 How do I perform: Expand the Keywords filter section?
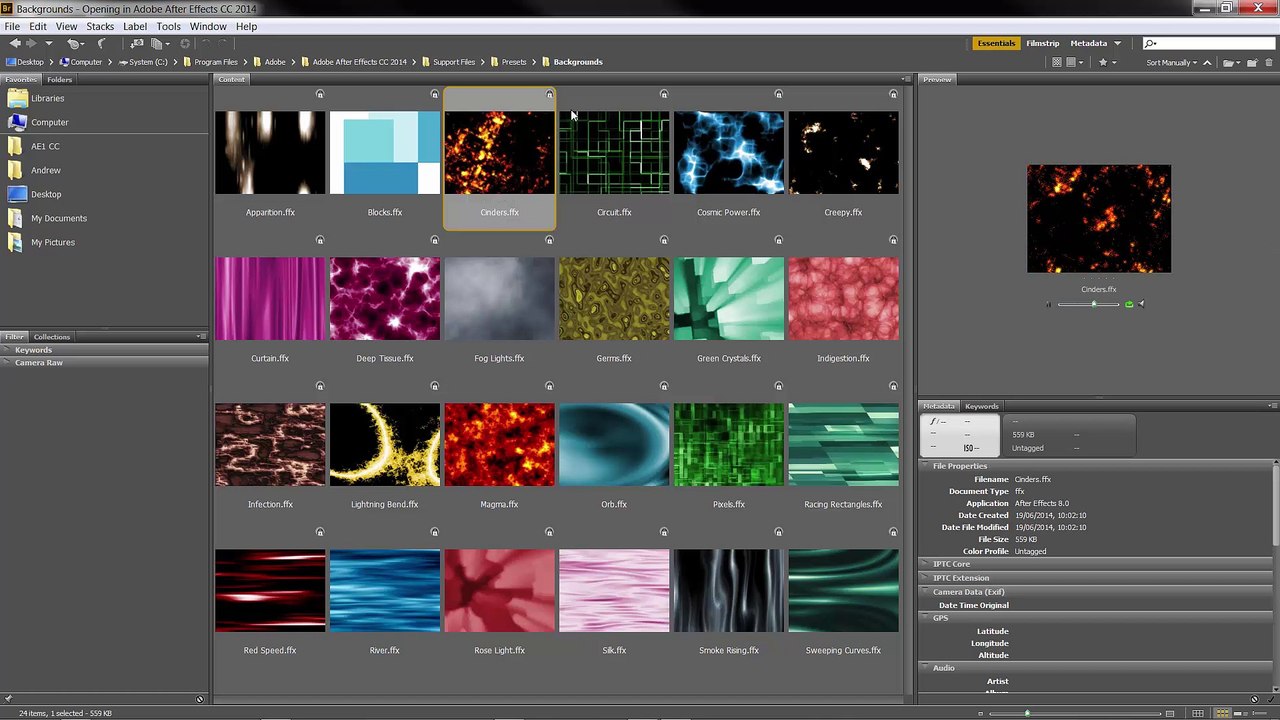33,350
